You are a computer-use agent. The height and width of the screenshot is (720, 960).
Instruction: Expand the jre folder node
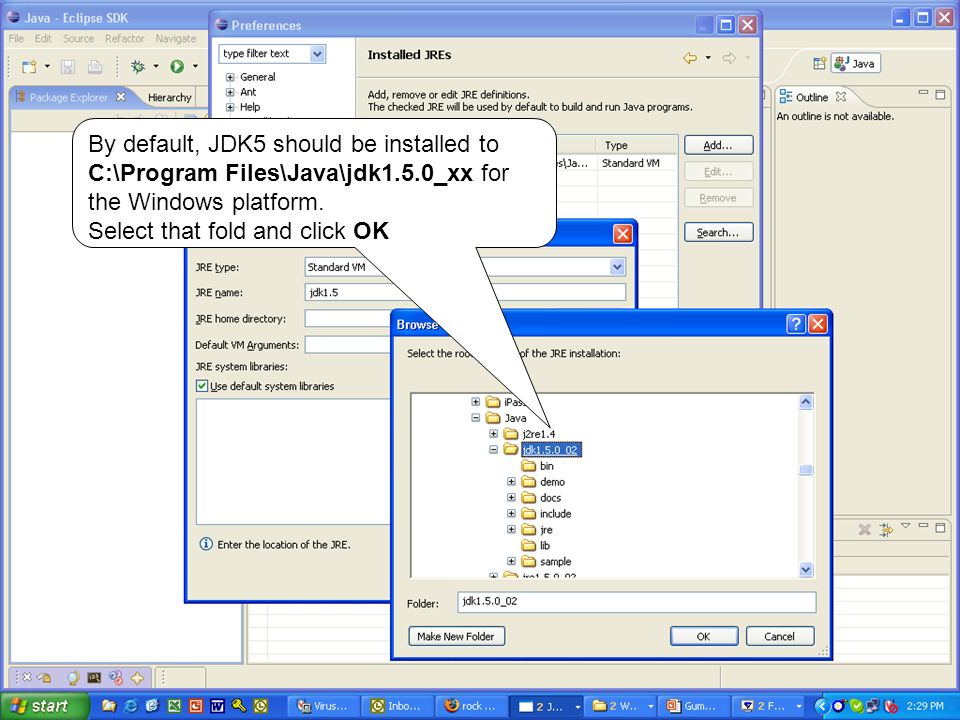pyautogui.click(x=511, y=529)
